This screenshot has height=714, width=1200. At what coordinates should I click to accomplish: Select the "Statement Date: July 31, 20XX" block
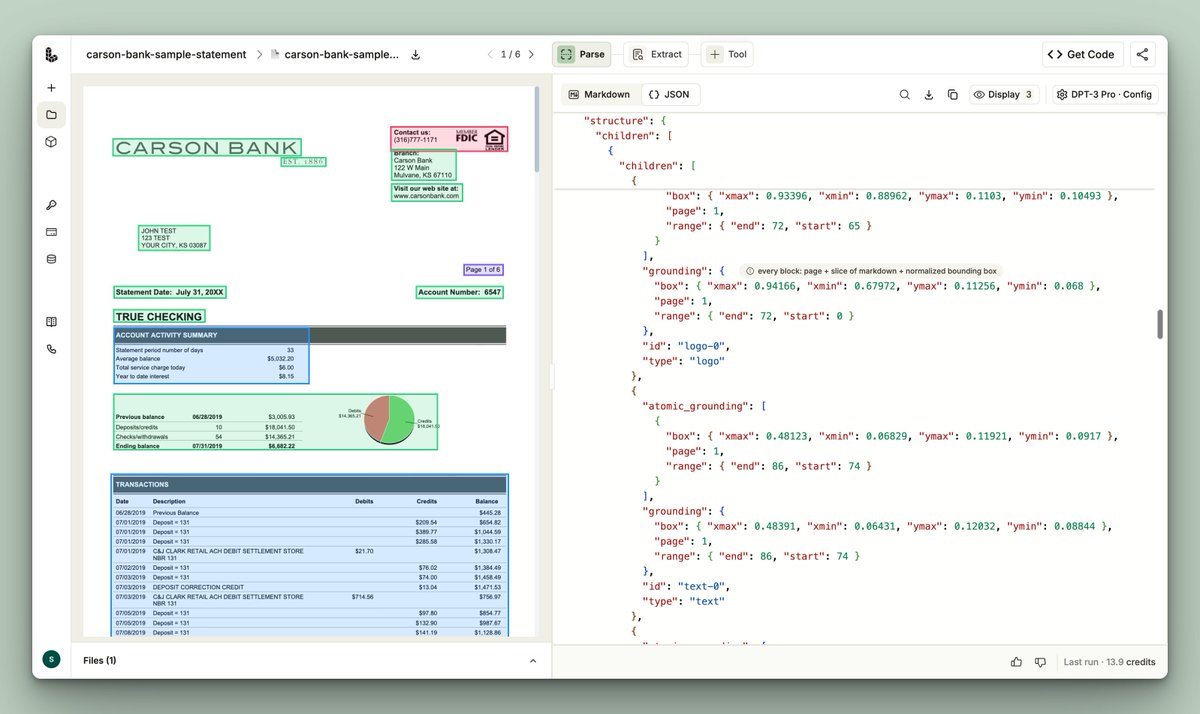click(x=170, y=292)
